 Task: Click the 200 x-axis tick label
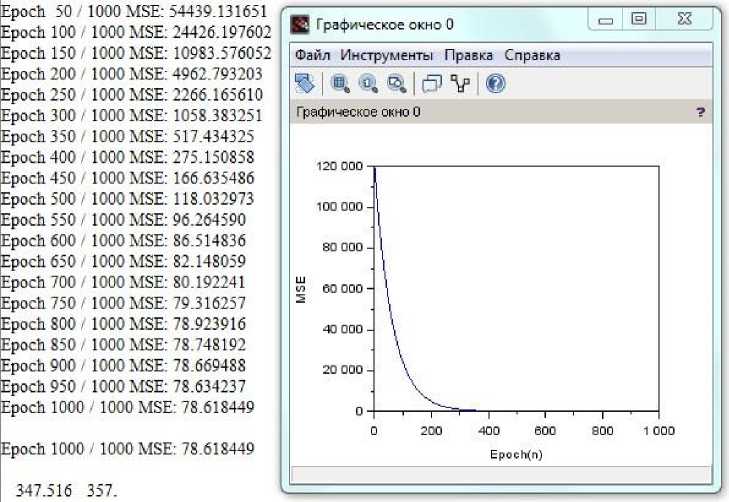(431, 431)
